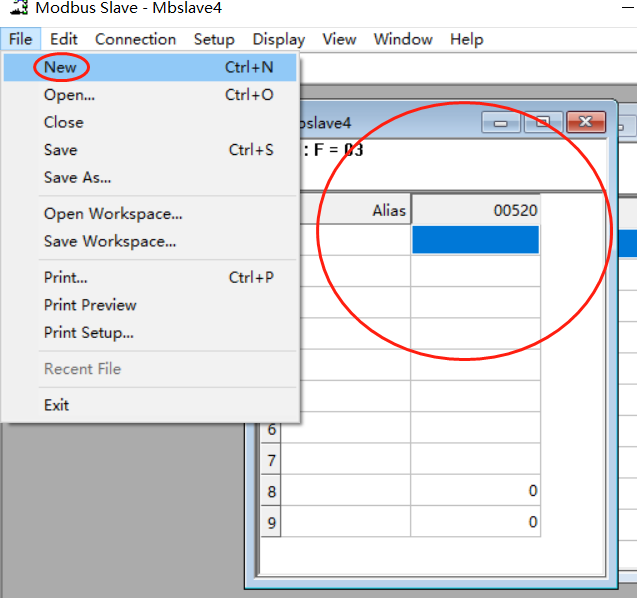637x598 pixels.
Task: Open Print Preview from File menu
Action: tap(90, 305)
